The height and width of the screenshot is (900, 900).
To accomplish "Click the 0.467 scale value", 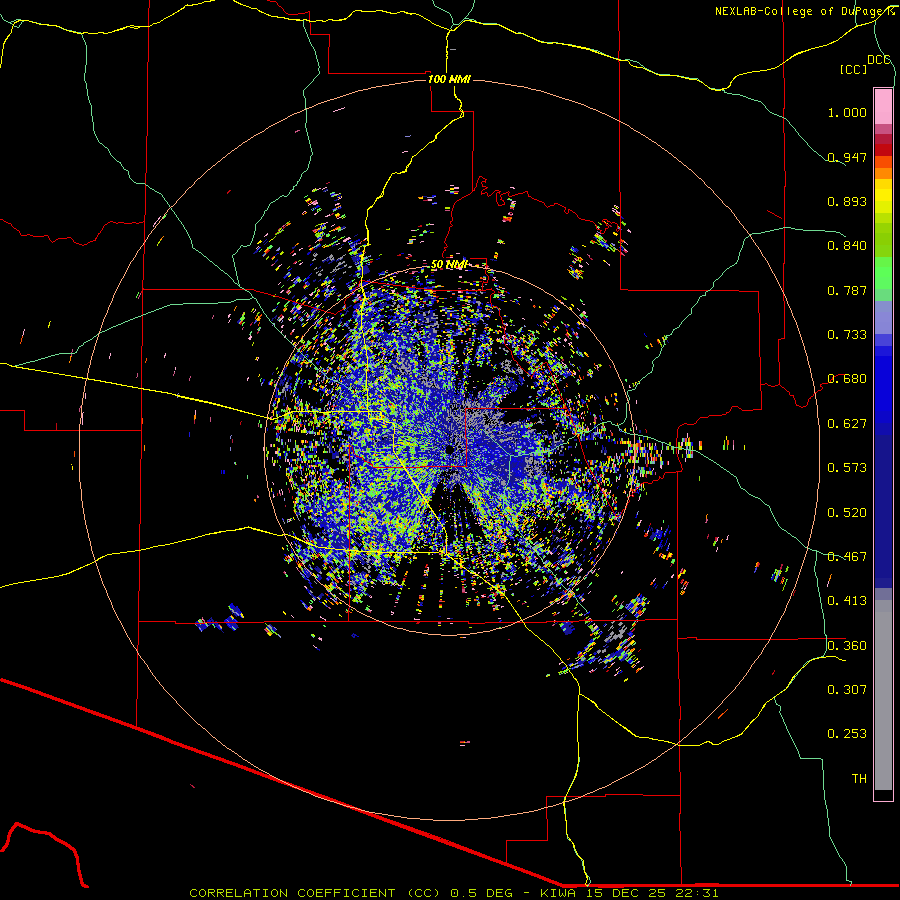I will coord(847,557).
